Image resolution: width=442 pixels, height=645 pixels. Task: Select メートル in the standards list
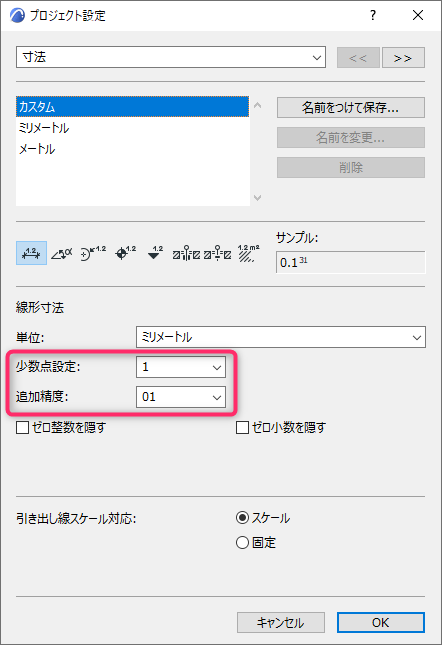point(132,149)
